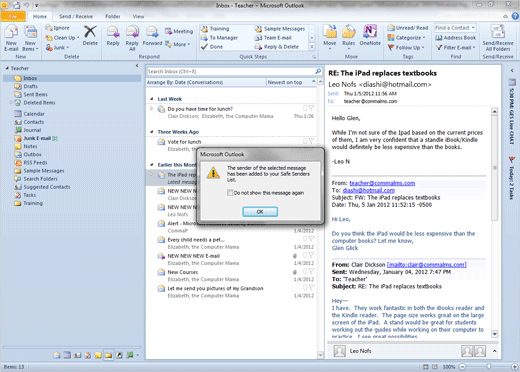Select the Done quick step
Image resolution: width=520 pixels, height=372 pixels.
[x=212, y=47]
